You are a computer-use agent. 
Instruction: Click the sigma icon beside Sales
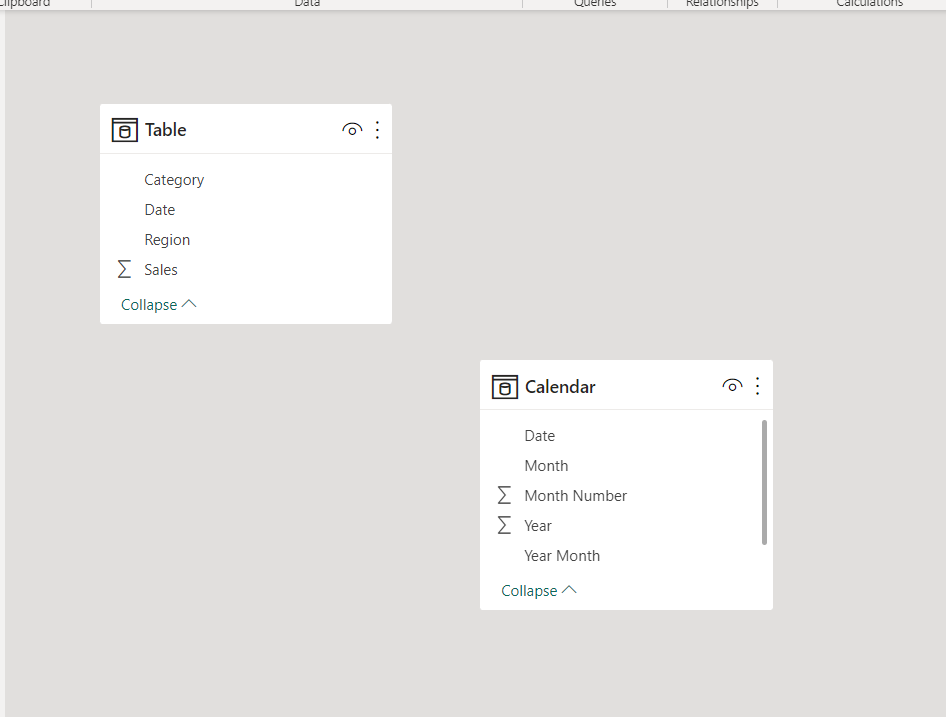124,269
